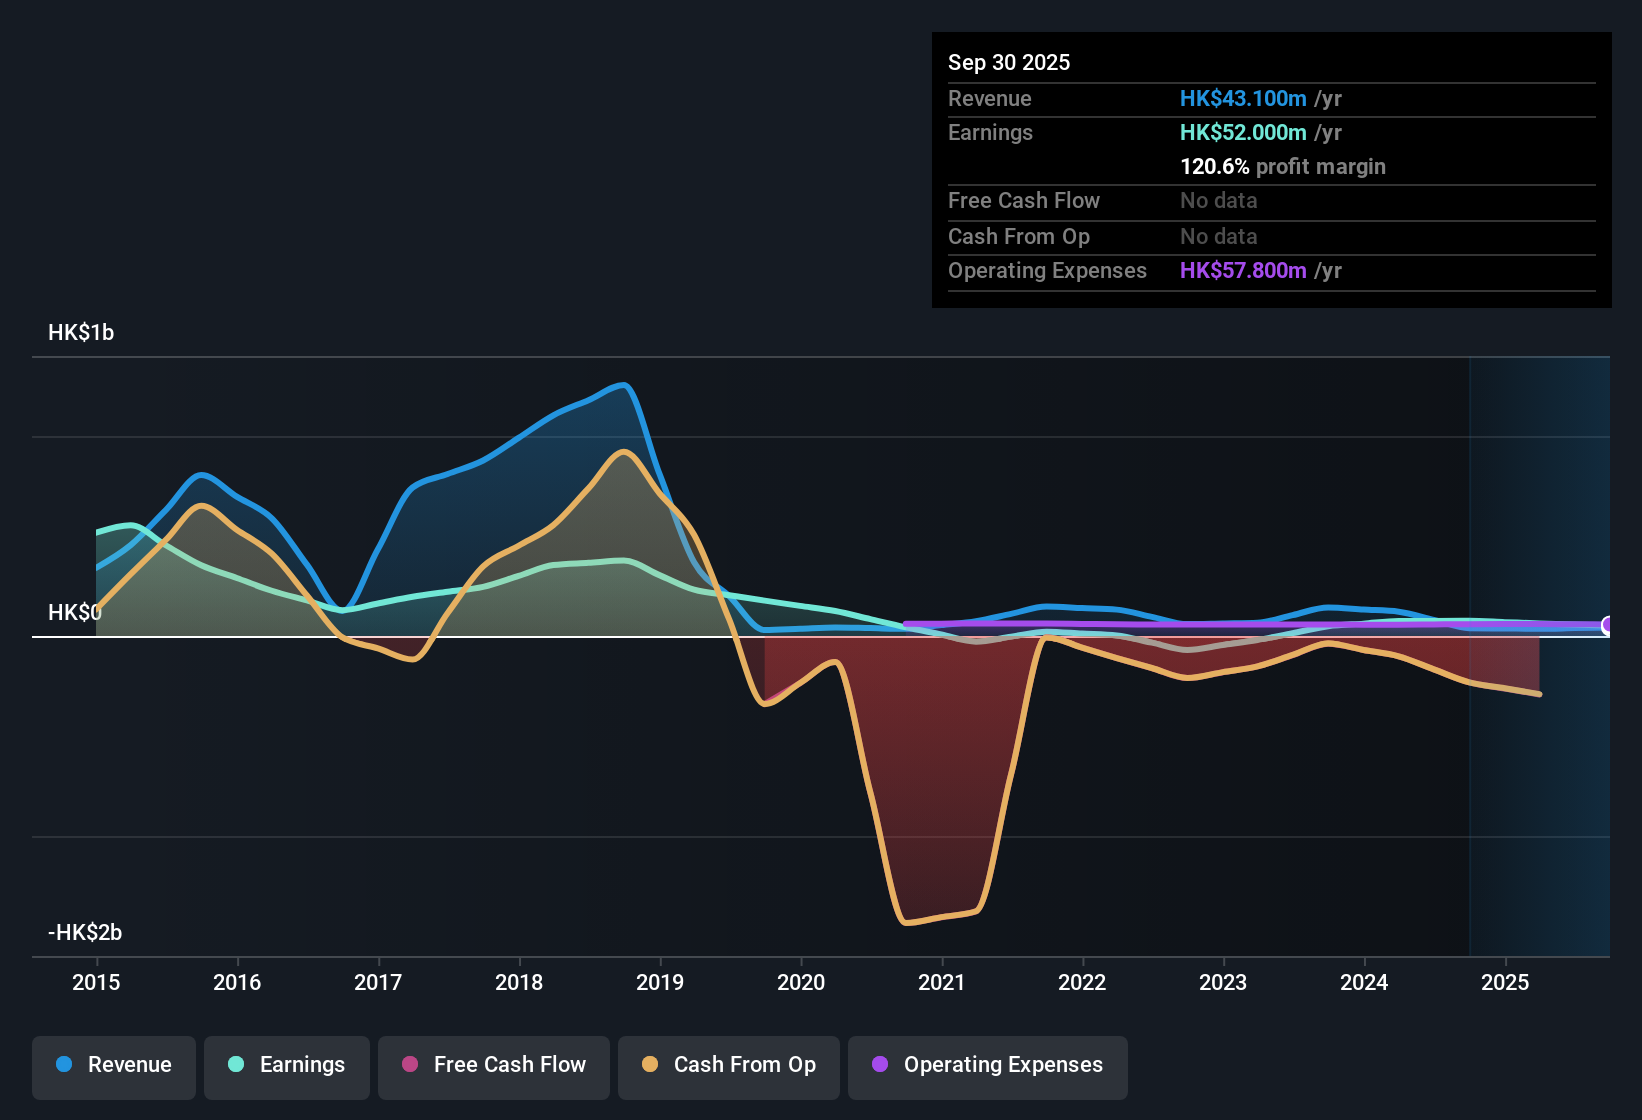1642x1120 pixels.
Task: Expand the Cash From Op legend item
Action: pyautogui.click(x=728, y=1065)
